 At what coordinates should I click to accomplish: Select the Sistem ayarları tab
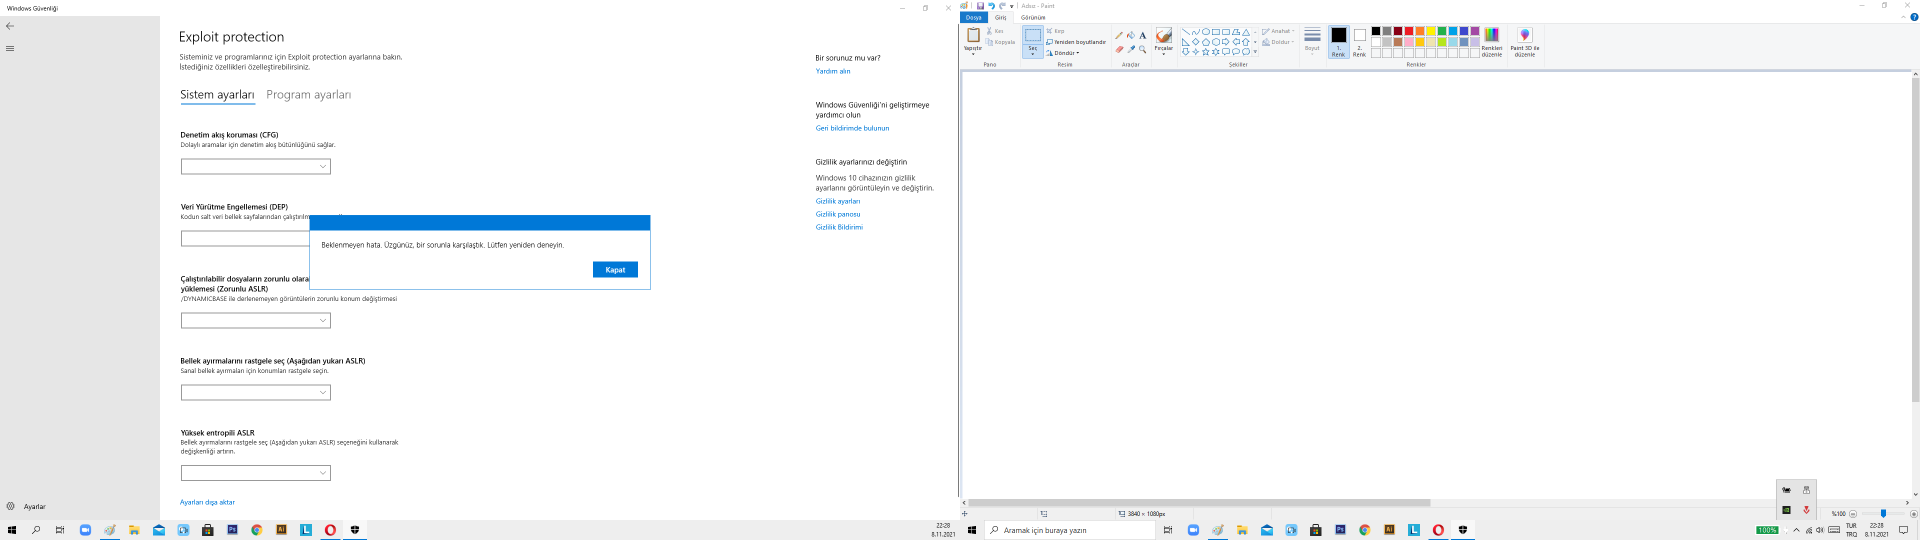217,95
